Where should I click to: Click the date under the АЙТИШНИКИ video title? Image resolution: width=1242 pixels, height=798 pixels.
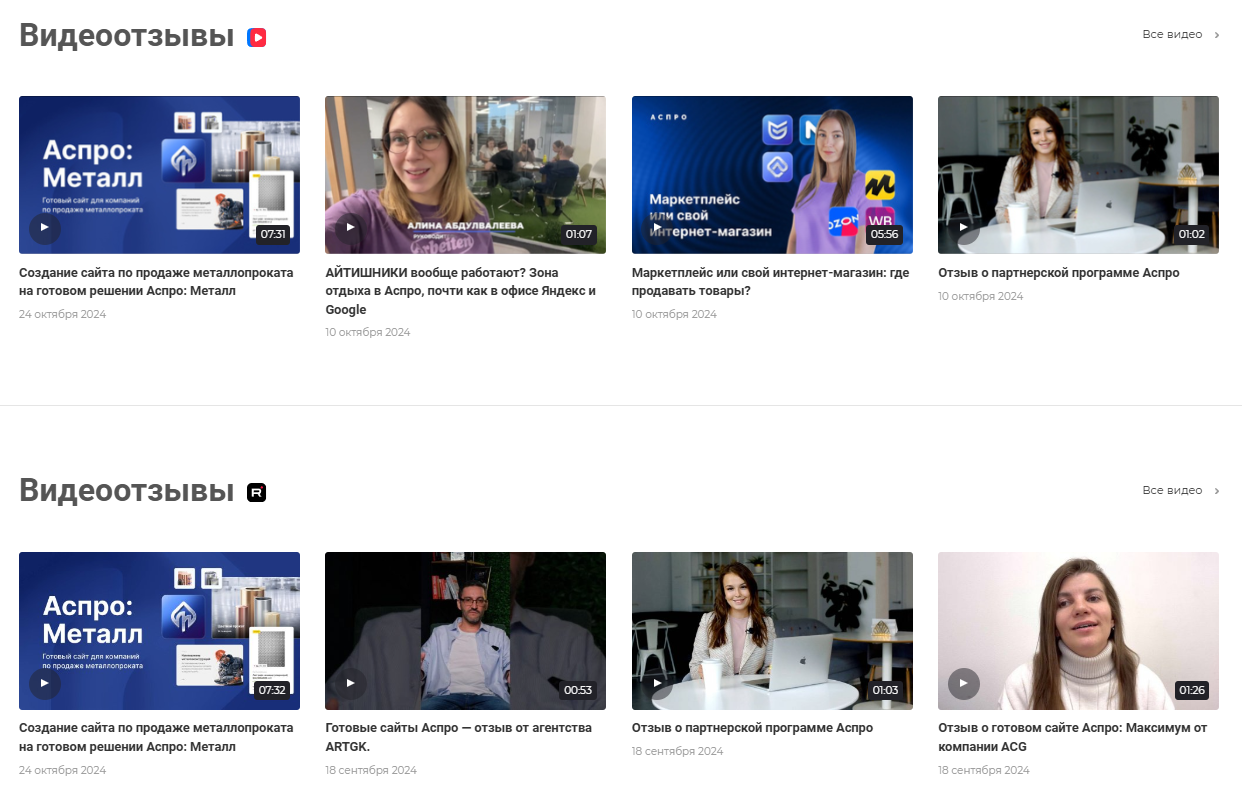(368, 332)
